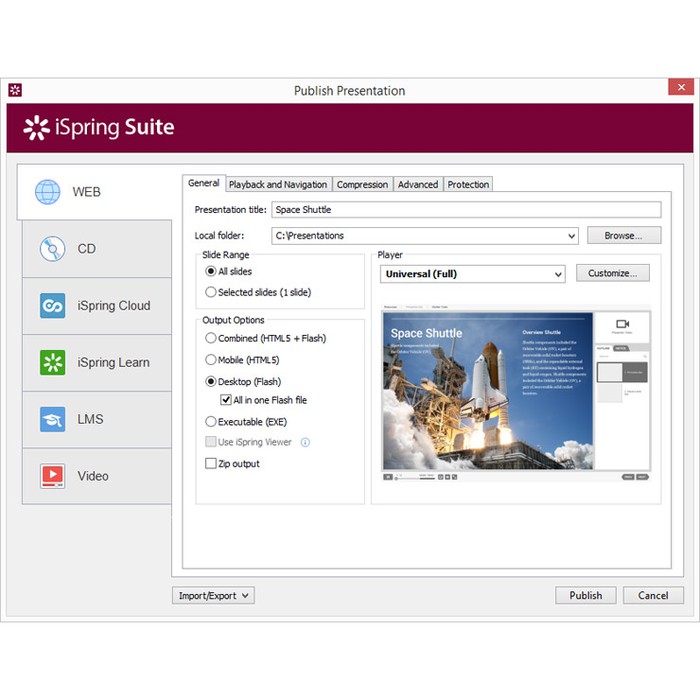The height and width of the screenshot is (700, 700).
Task: Choose Combined (HTML5 + Flash) output
Action: [x=210, y=338]
